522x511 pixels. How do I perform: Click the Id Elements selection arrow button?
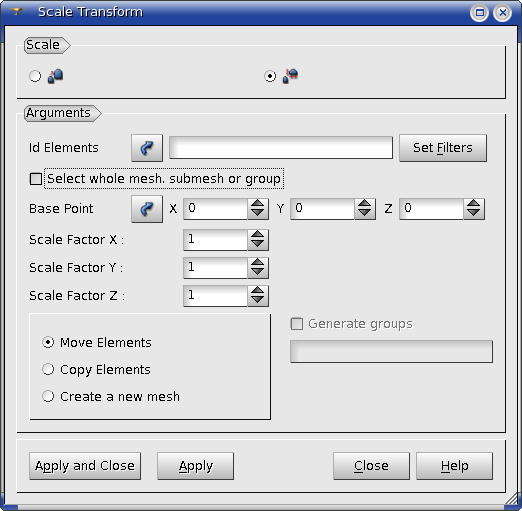[147, 148]
